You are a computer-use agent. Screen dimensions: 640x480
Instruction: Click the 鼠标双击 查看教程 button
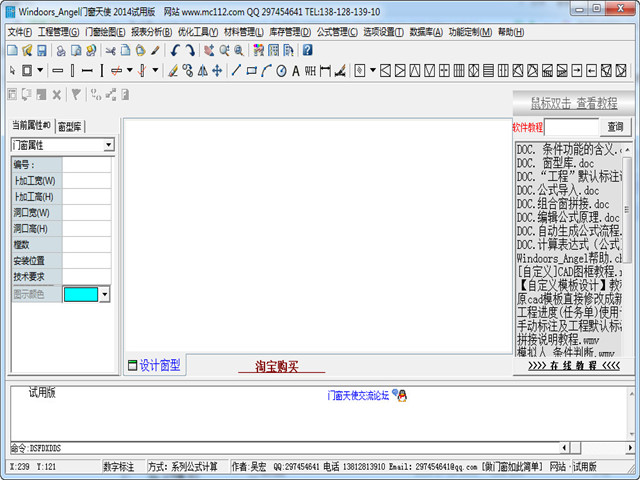573,103
